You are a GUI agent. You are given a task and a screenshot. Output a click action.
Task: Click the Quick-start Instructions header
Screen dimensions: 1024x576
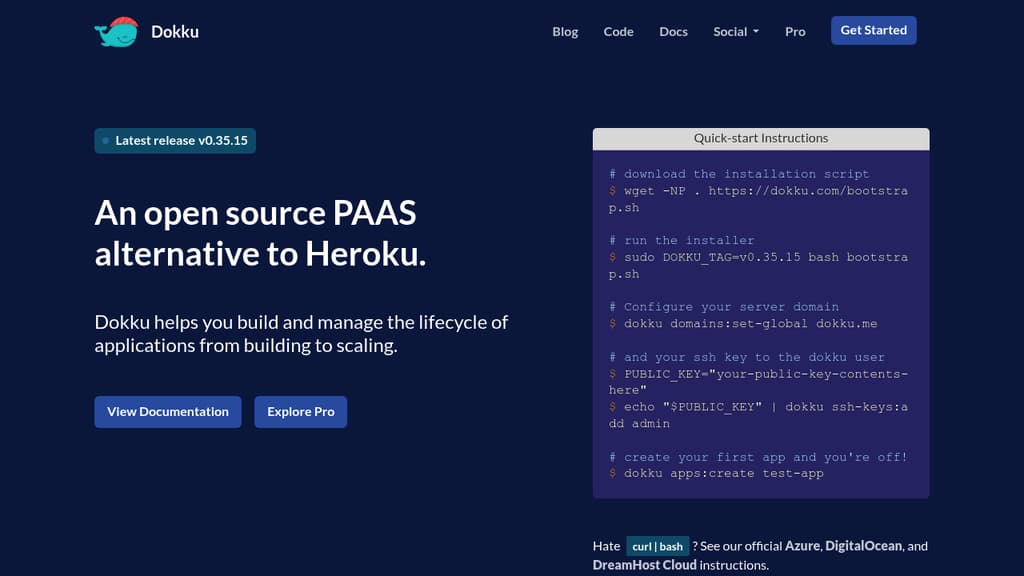pyautogui.click(x=761, y=139)
